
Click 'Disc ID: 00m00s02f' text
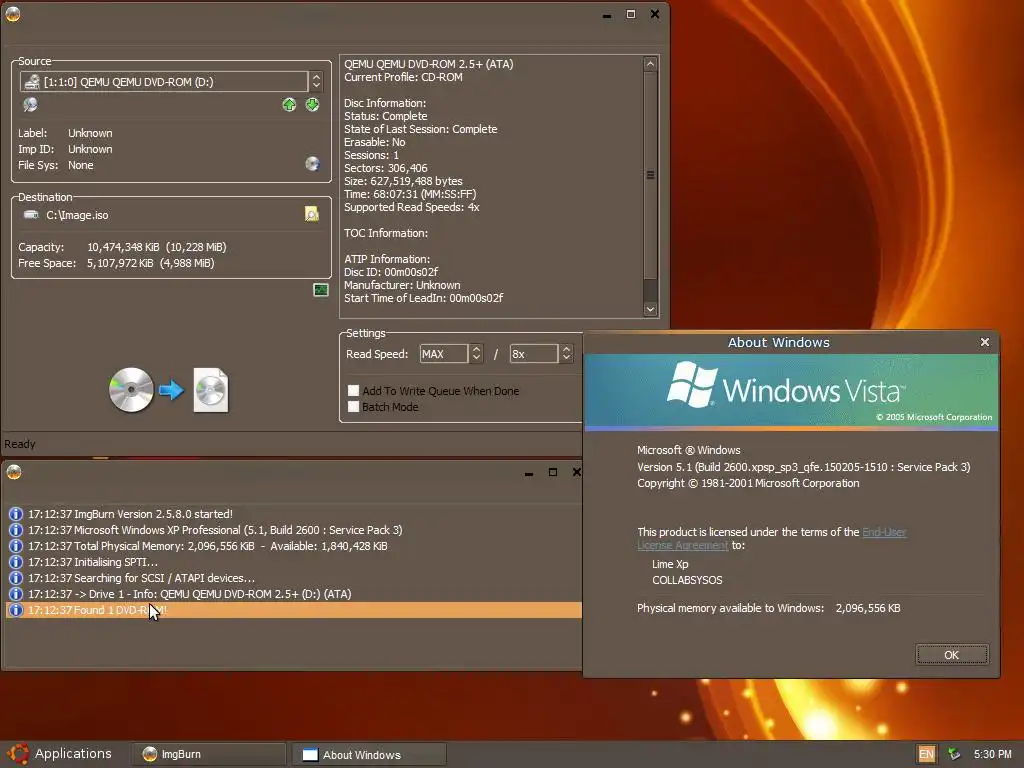tap(391, 272)
